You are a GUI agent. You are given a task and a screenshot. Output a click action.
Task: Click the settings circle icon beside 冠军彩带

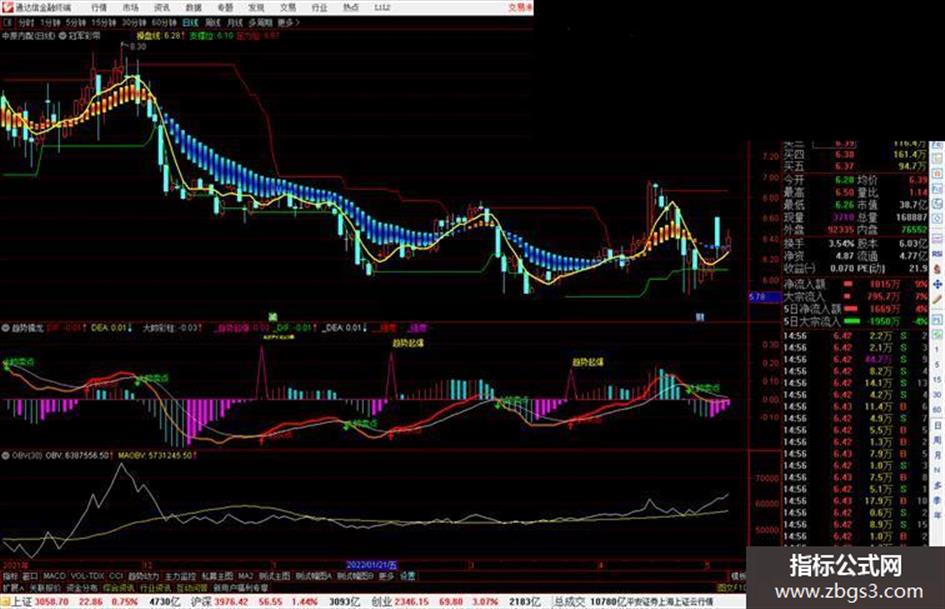(x=61, y=36)
